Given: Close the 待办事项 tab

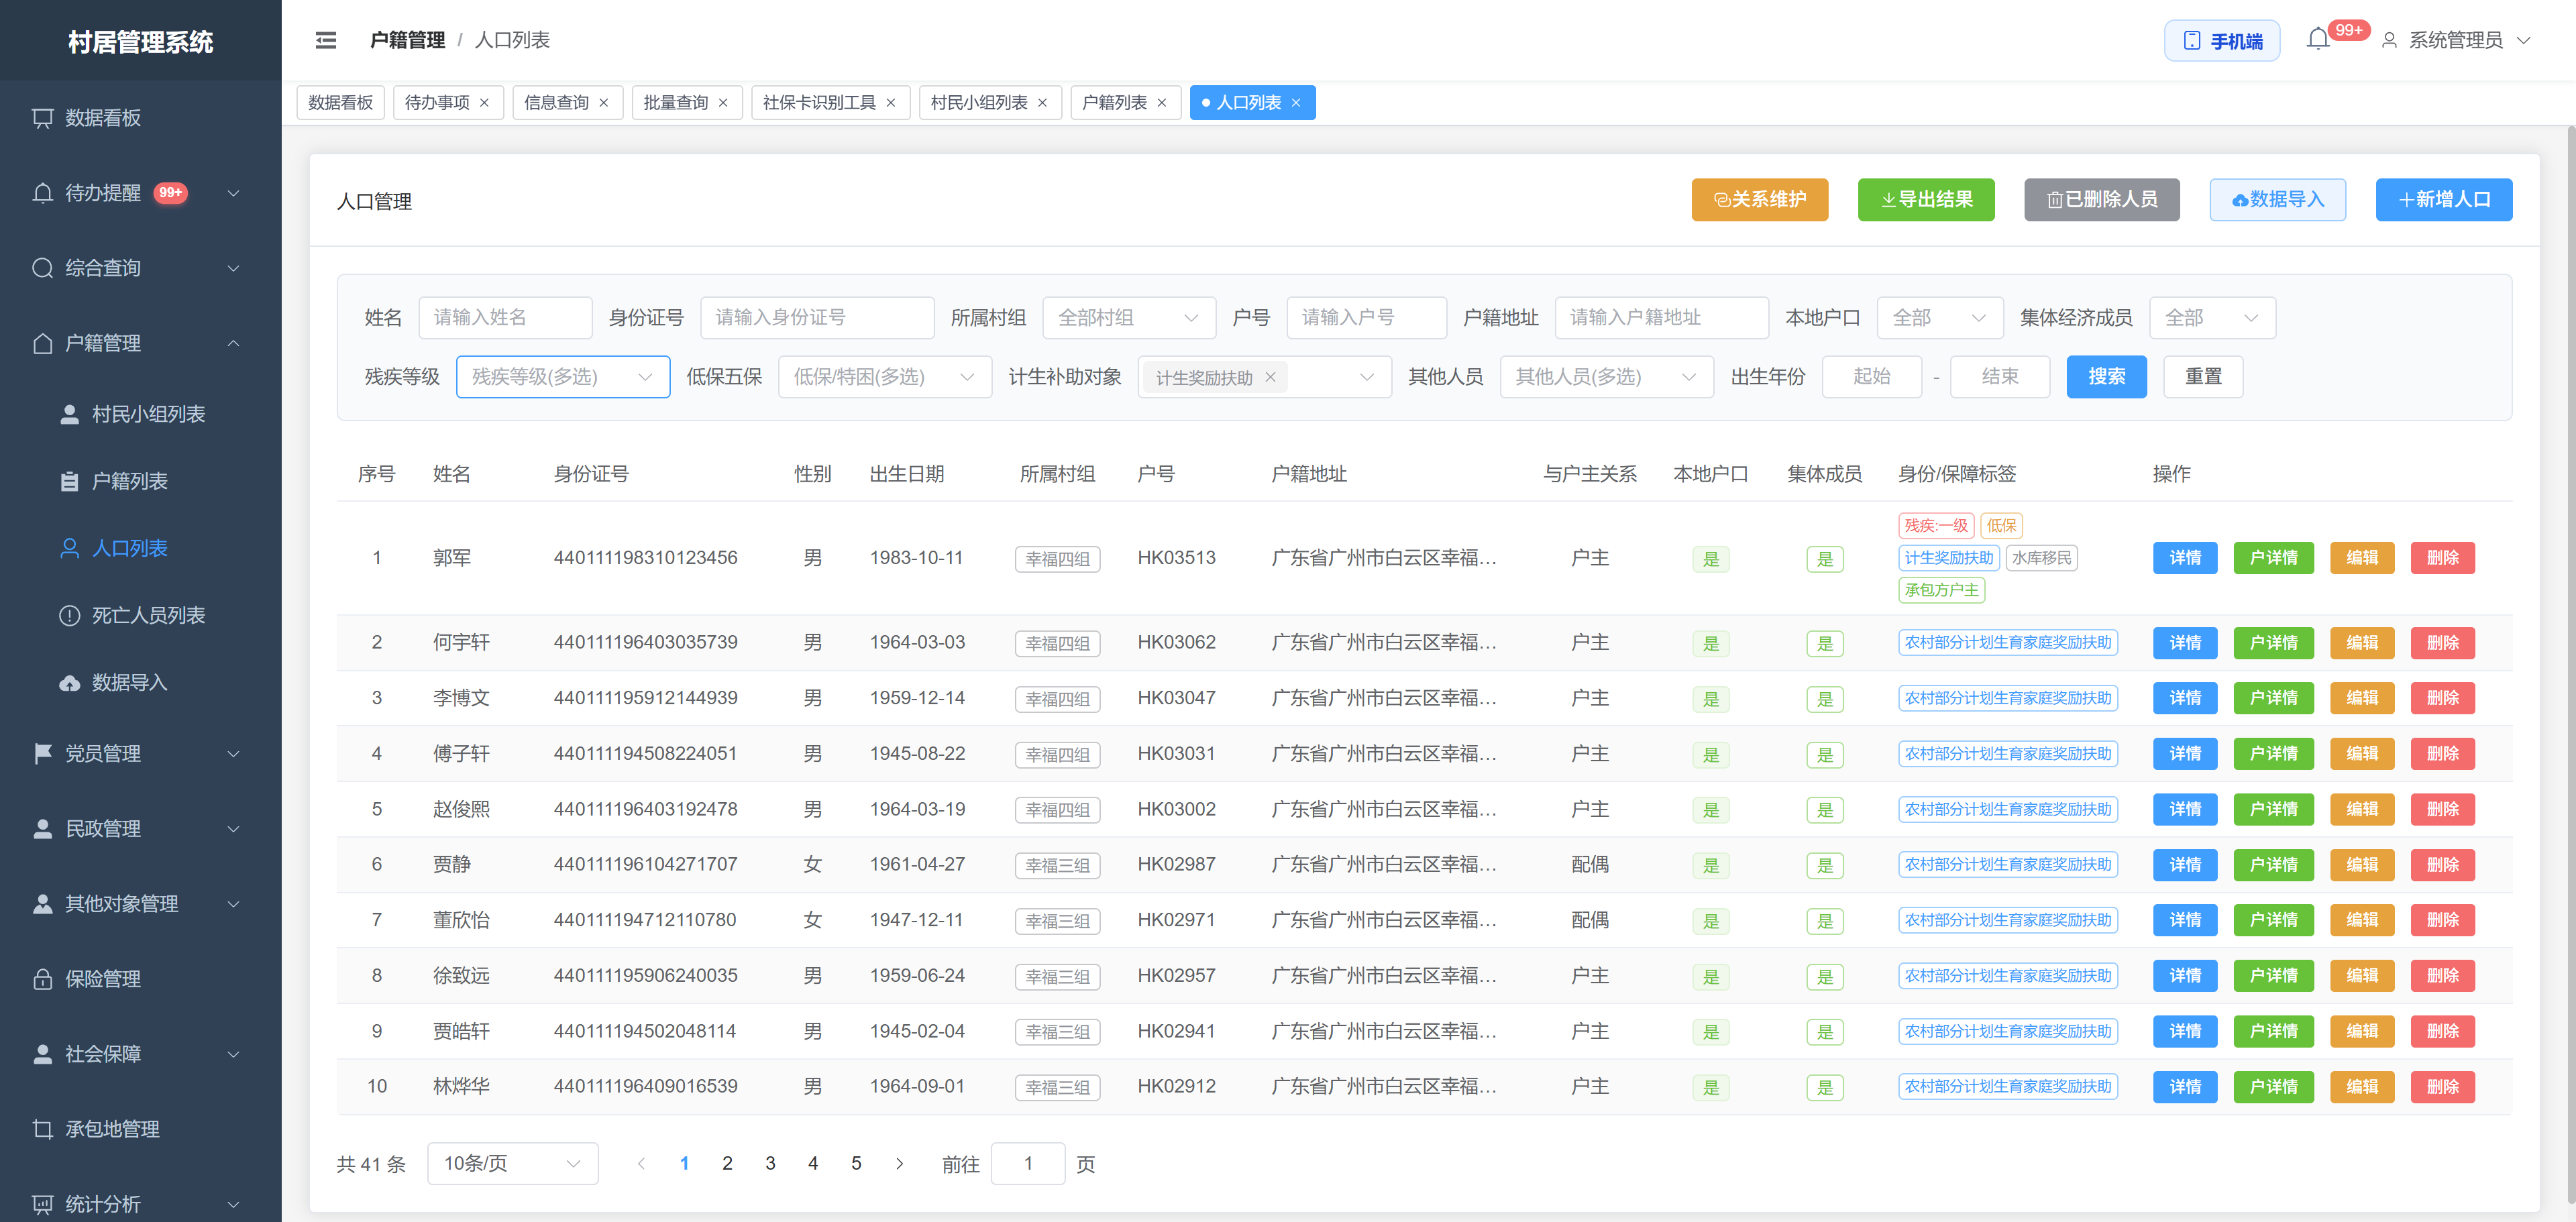Looking at the screenshot, I should 484,103.
